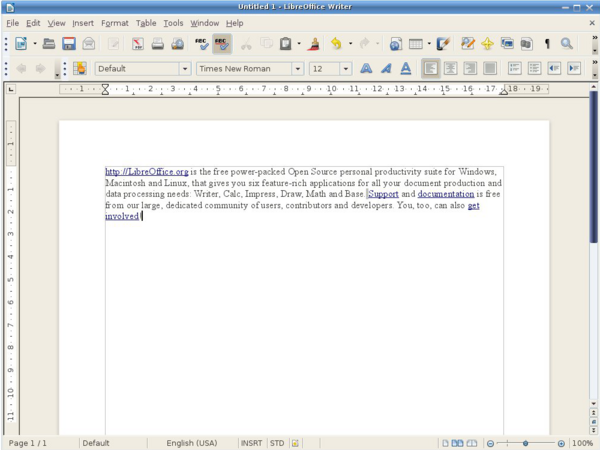Click the documentation link in the text
This screenshot has height=450, width=600.
click(x=445, y=194)
